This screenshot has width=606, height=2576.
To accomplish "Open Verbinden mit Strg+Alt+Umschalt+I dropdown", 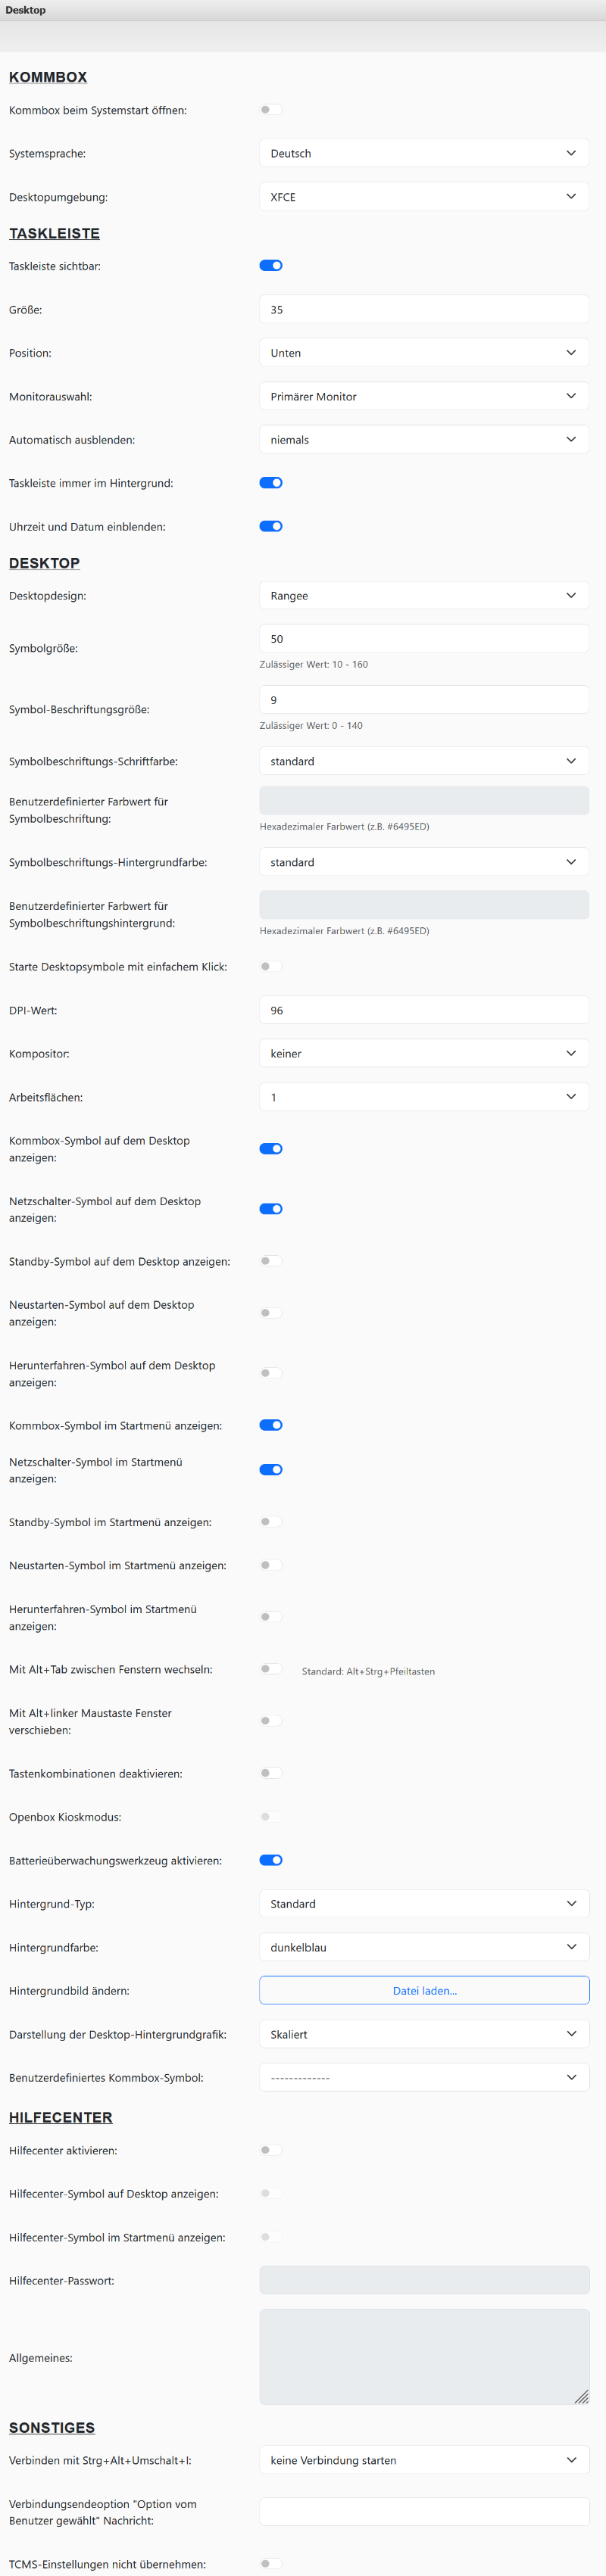I will click(423, 2460).
